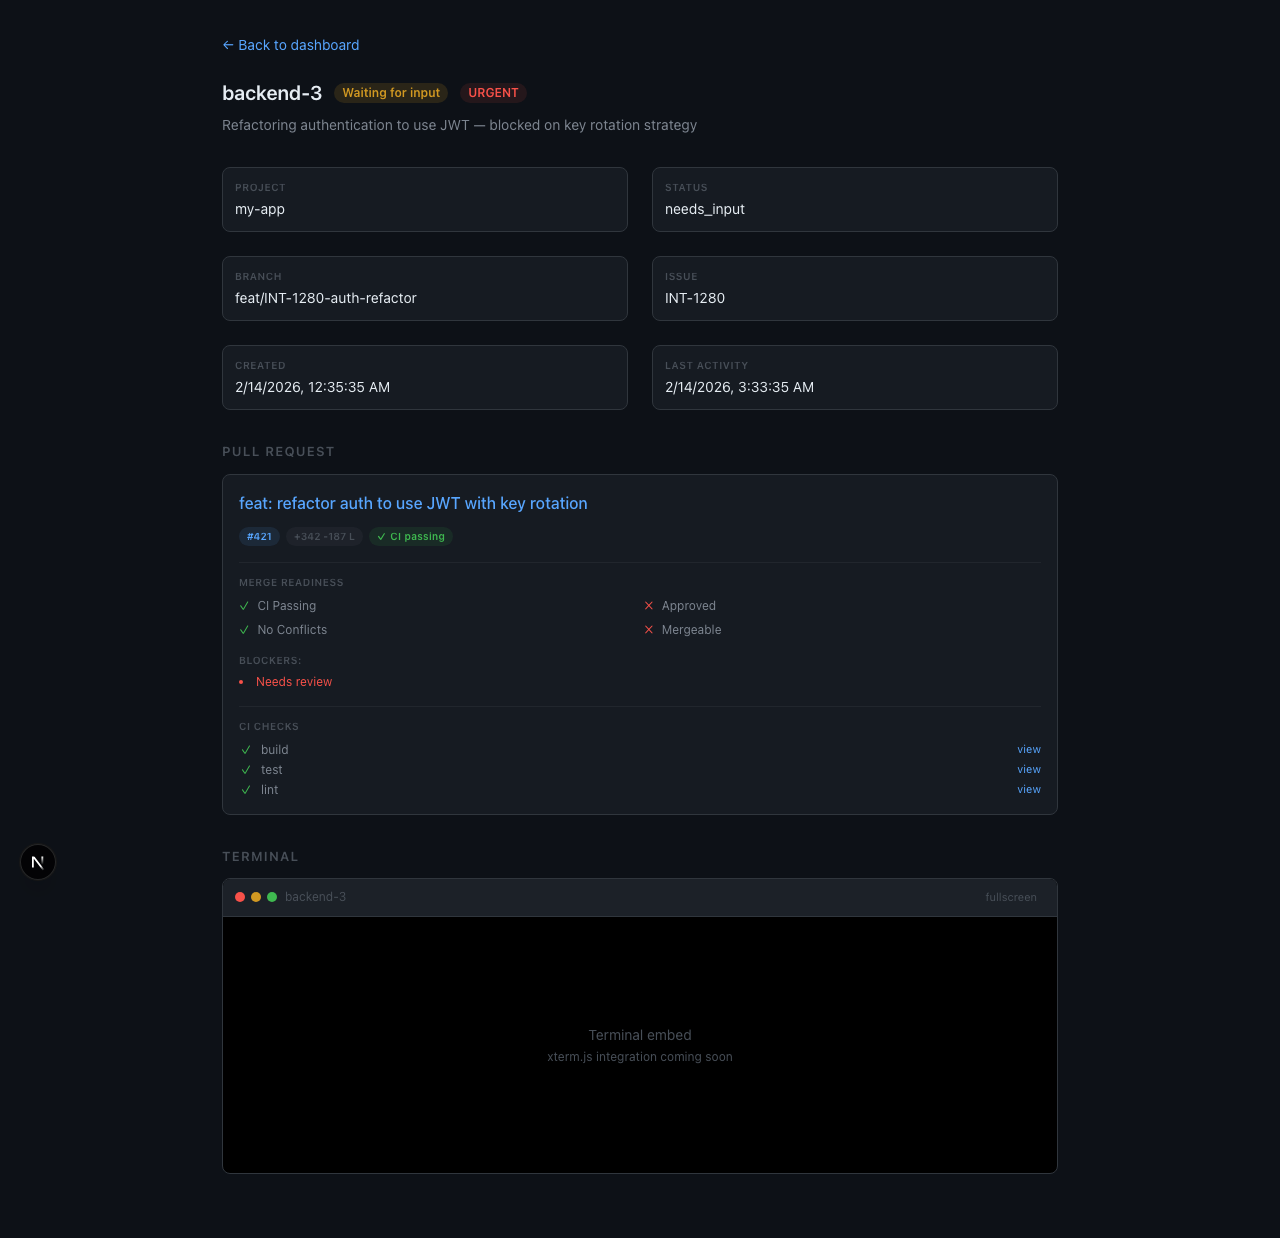Click the #421 PR number badge
The width and height of the screenshot is (1280, 1238).
click(259, 537)
